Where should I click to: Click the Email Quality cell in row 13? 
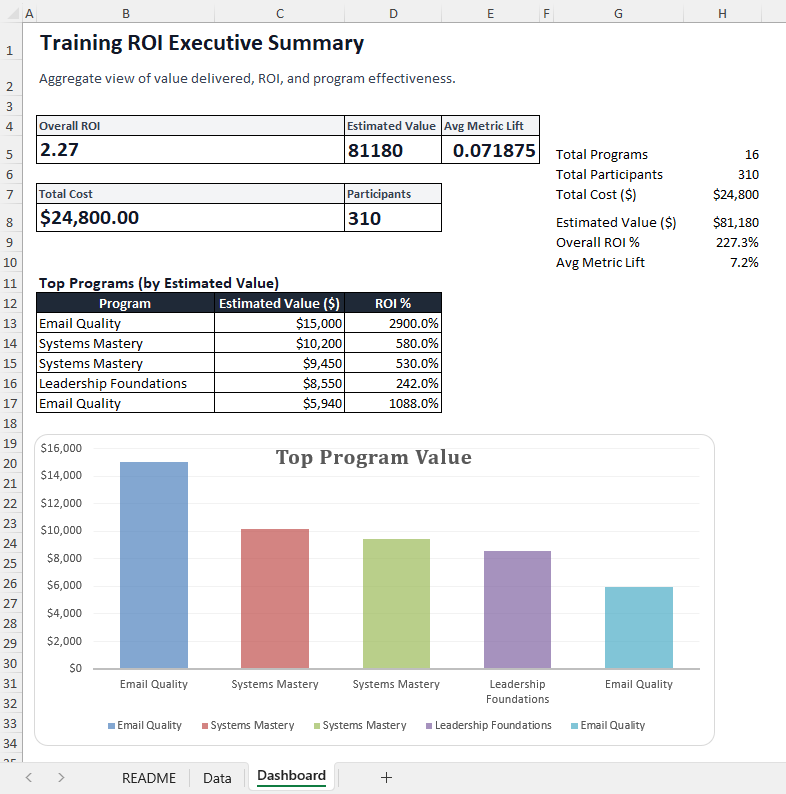(x=125, y=323)
